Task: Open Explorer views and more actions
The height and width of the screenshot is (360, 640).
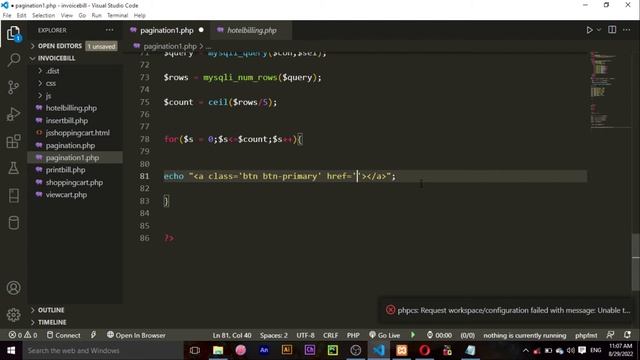Action: (x=109, y=30)
